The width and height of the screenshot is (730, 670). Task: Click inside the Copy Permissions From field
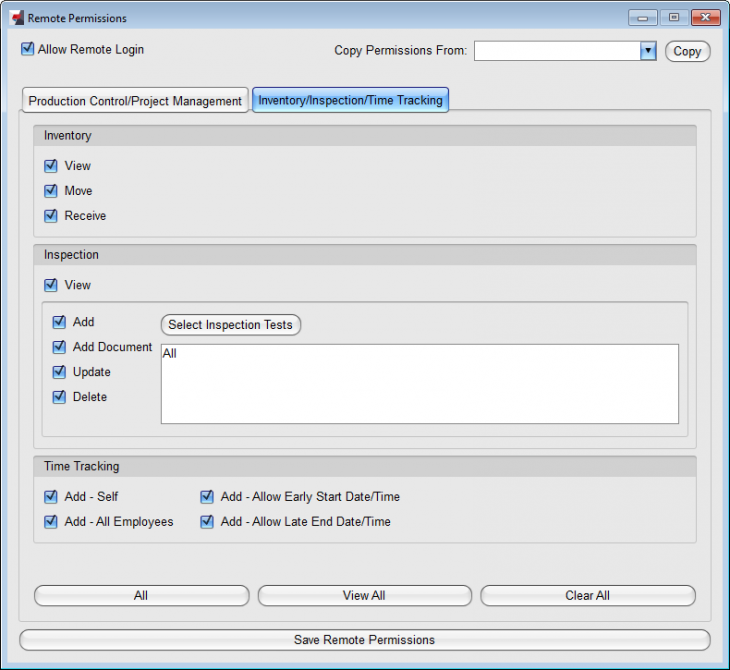pyautogui.click(x=556, y=51)
